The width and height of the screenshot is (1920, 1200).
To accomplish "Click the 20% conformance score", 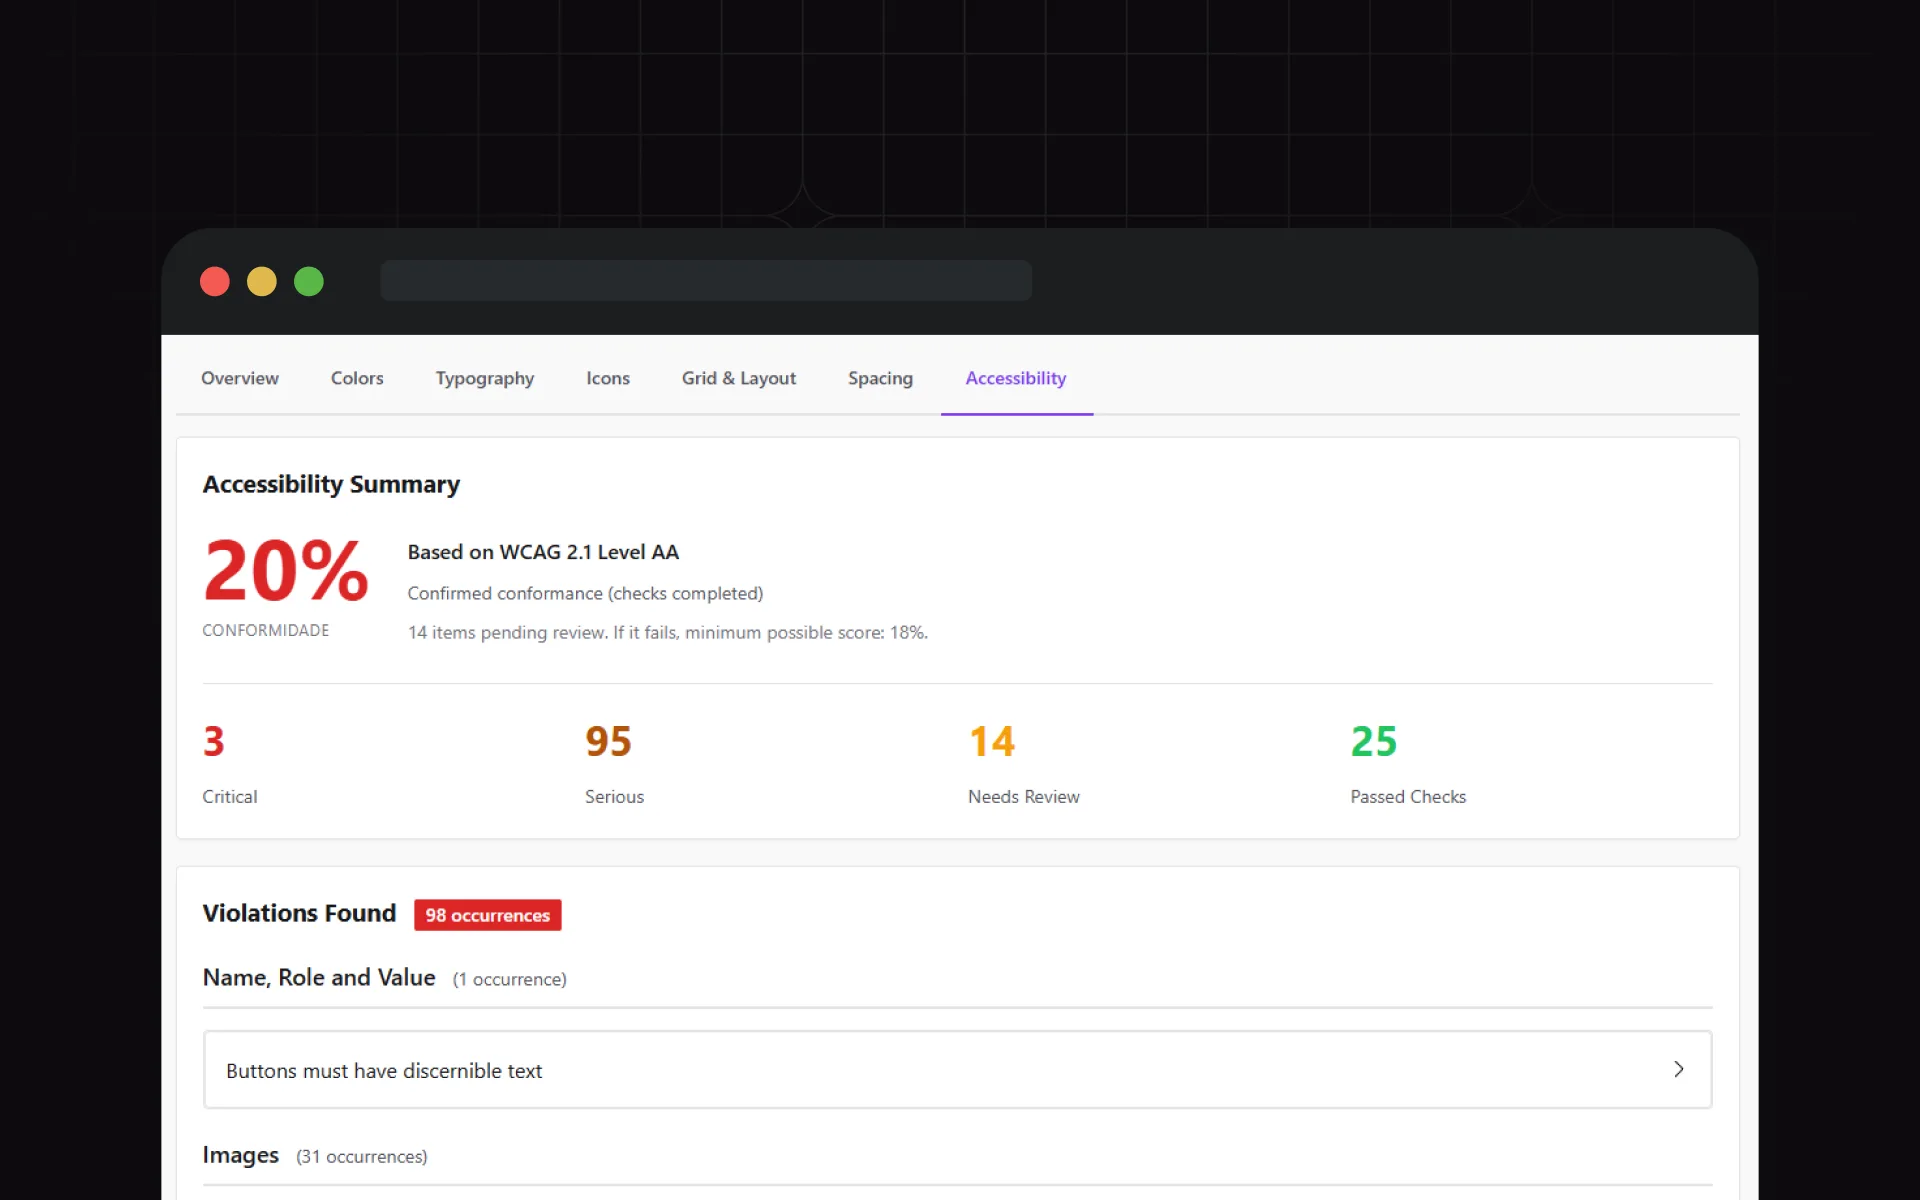I will 286,570.
